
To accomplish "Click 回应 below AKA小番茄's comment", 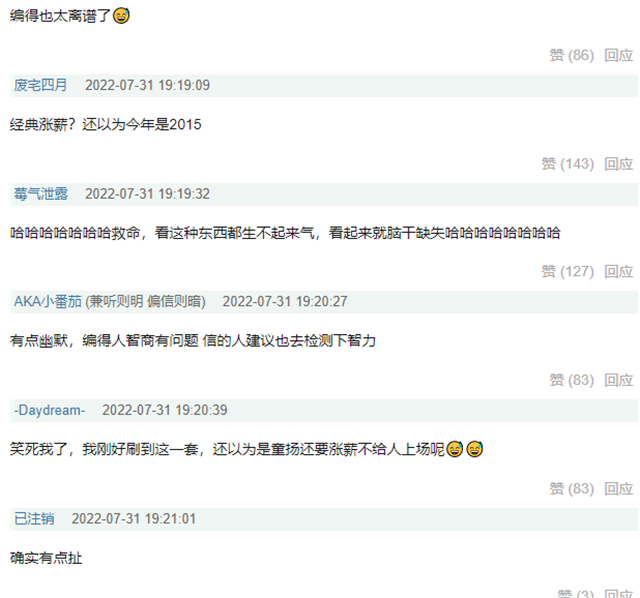I will [618, 380].
